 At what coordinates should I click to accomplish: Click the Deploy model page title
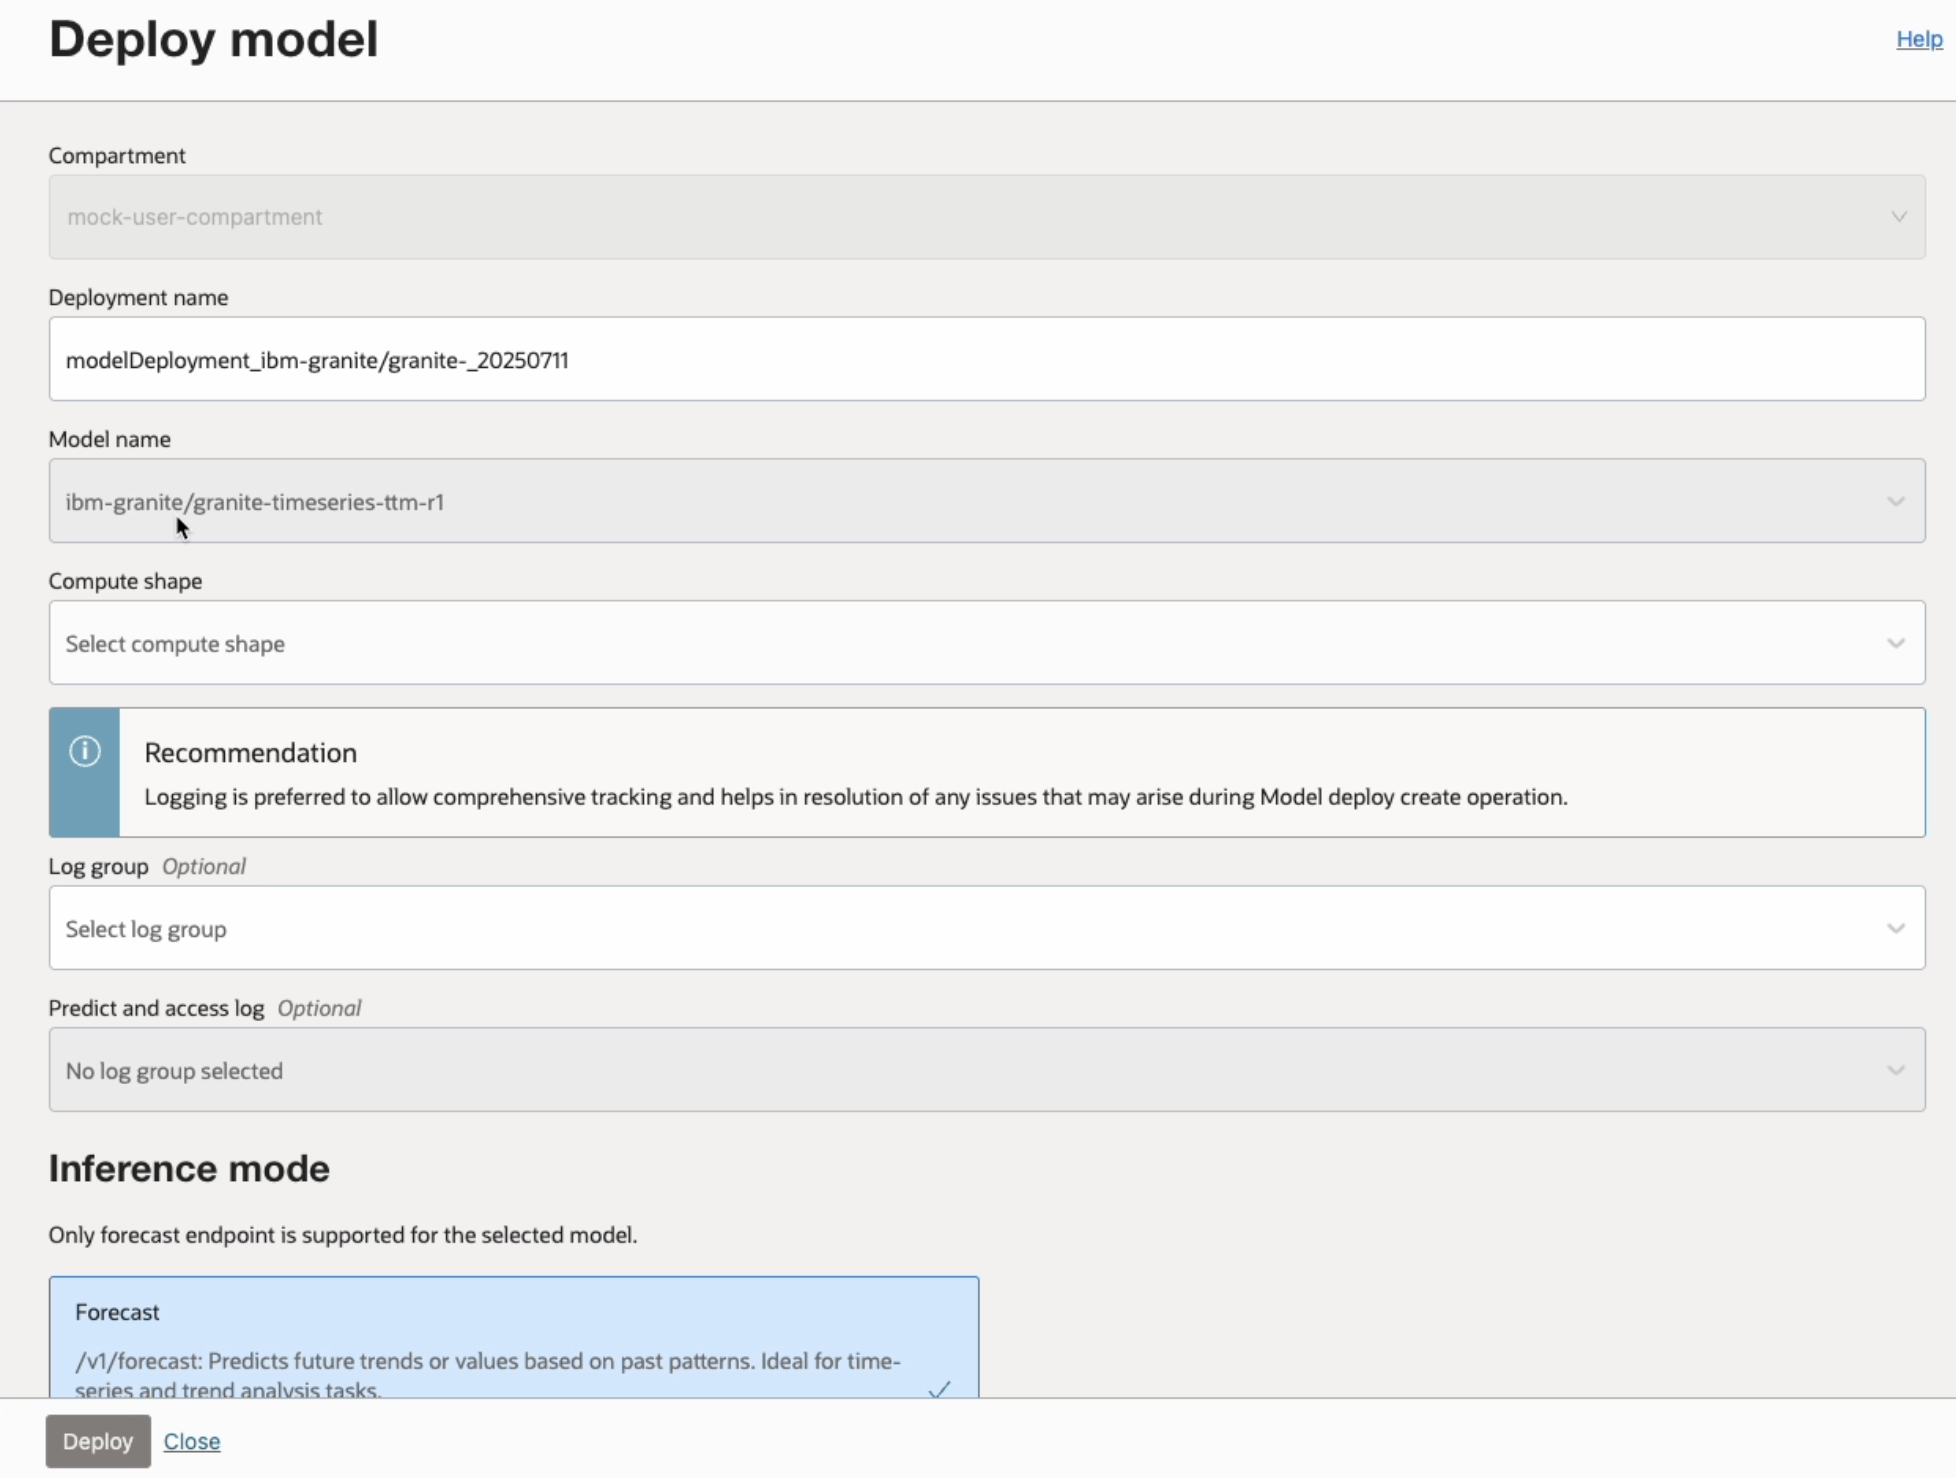(x=213, y=40)
